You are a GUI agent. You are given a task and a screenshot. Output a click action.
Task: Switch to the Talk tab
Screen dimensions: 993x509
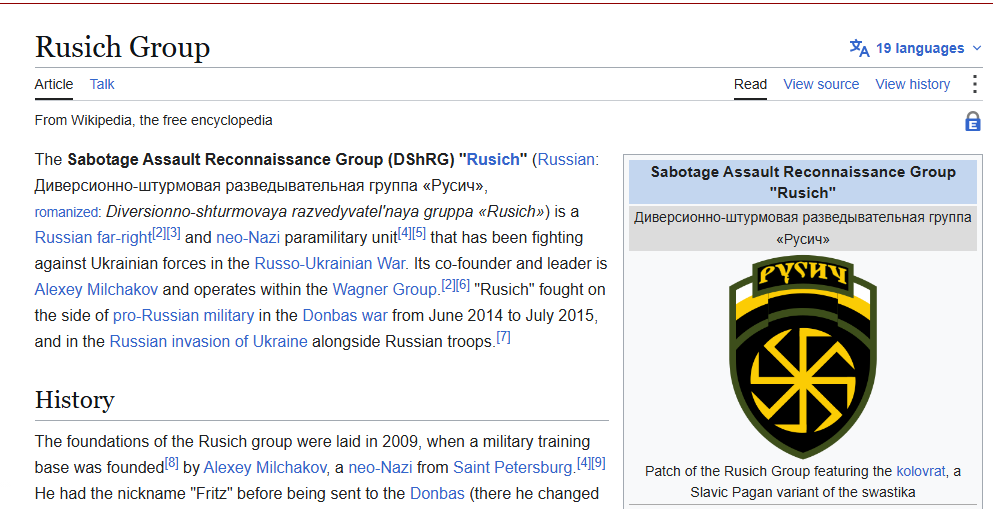pyautogui.click(x=102, y=84)
